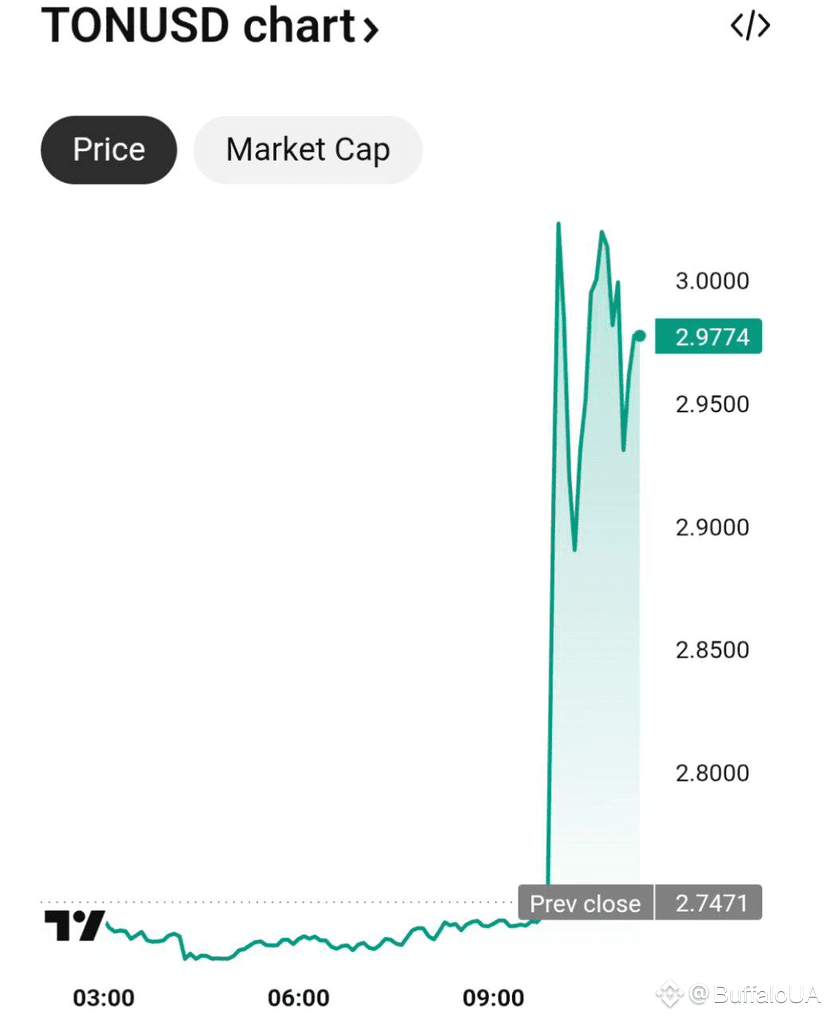Image resolution: width=829 pixels, height=1019 pixels.
Task: Switch to the Market Cap tab
Action: pyautogui.click(x=308, y=150)
